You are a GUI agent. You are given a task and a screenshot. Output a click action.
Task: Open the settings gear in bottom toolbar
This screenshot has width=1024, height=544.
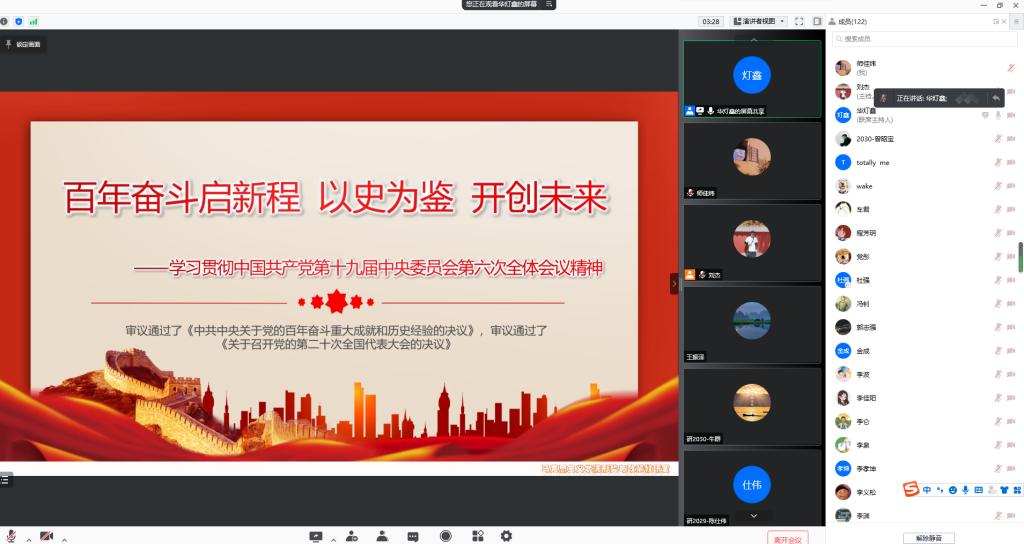tap(506, 537)
